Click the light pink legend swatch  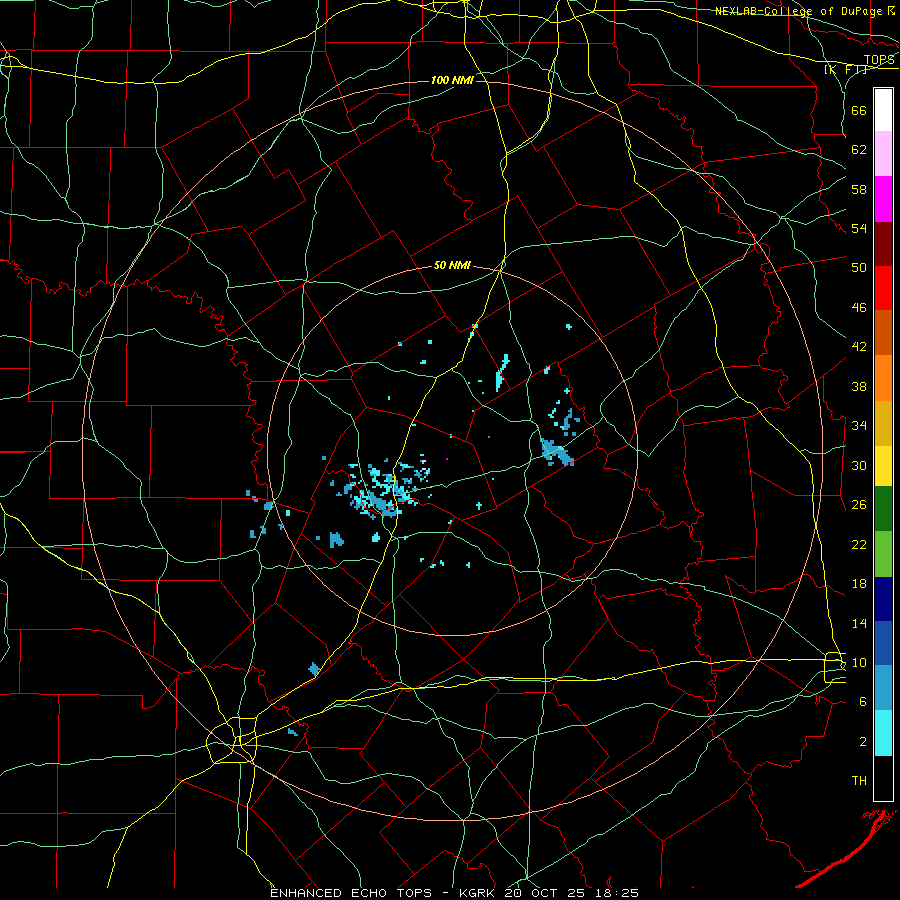(883, 154)
